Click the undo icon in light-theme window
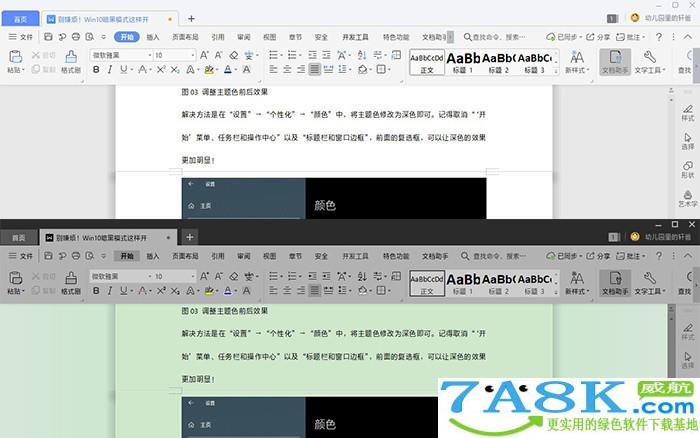 pos(62,37)
